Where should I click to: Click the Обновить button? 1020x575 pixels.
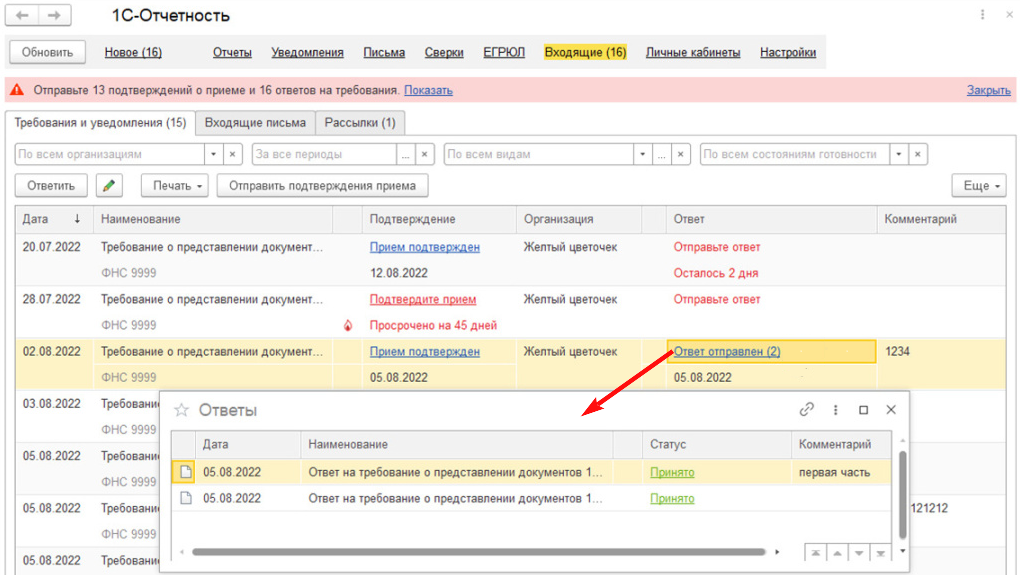[x=47, y=52]
